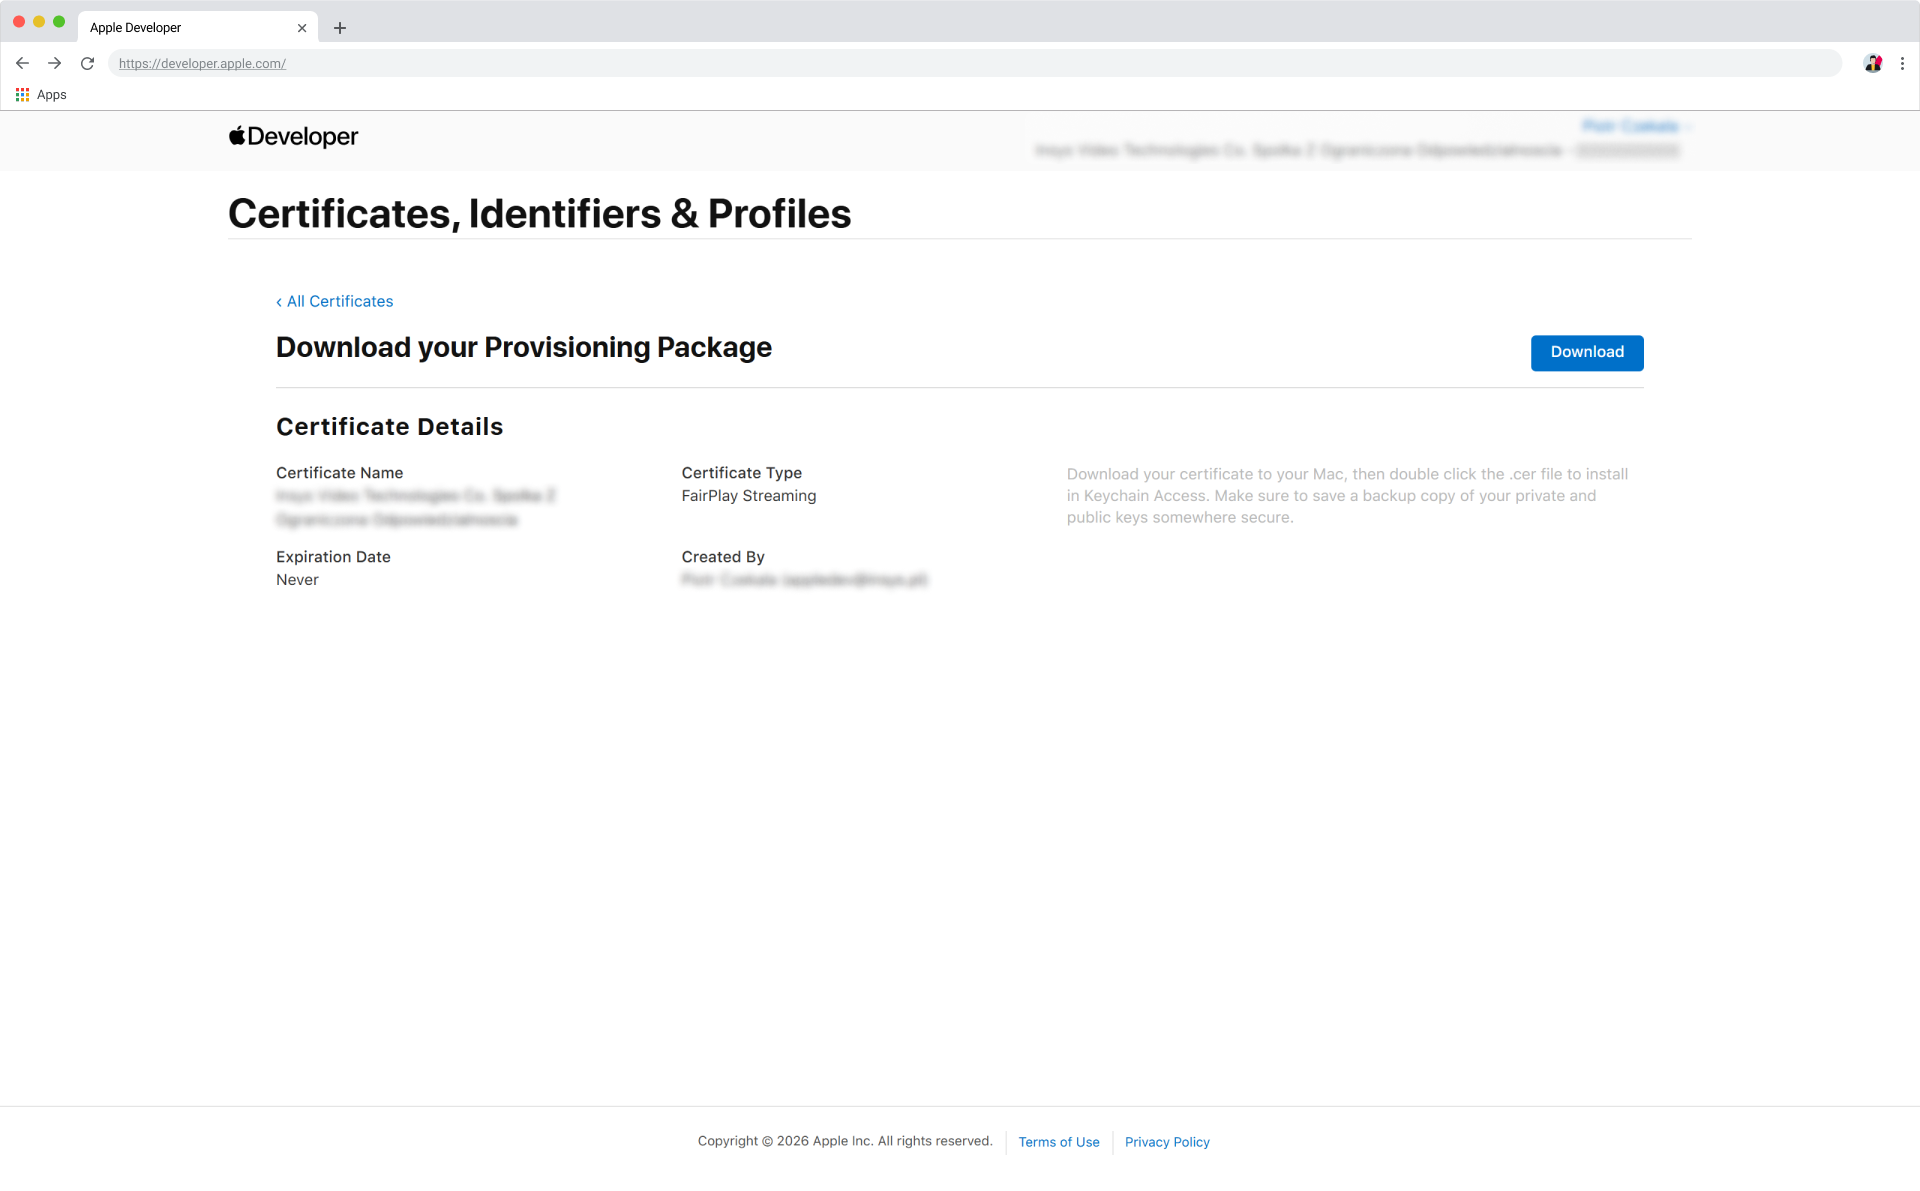Go back to All Certificates
Viewport: 1920px width, 1191px height.
tap(335, 301)
